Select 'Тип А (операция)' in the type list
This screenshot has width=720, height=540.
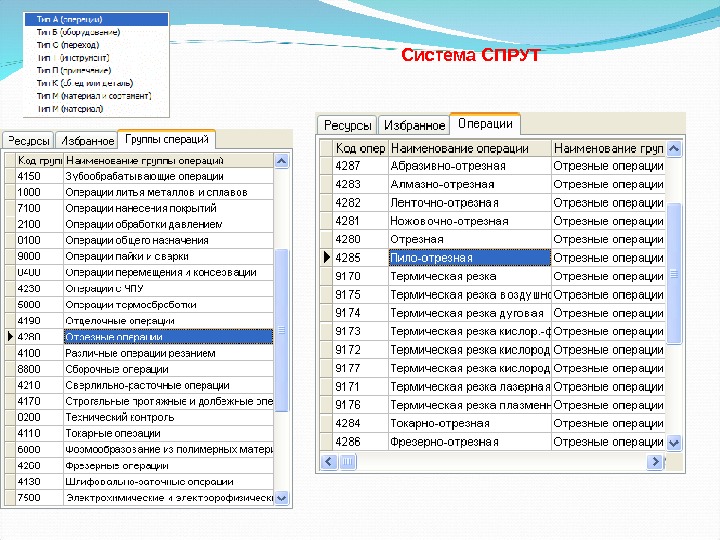[x=96, y=19]
